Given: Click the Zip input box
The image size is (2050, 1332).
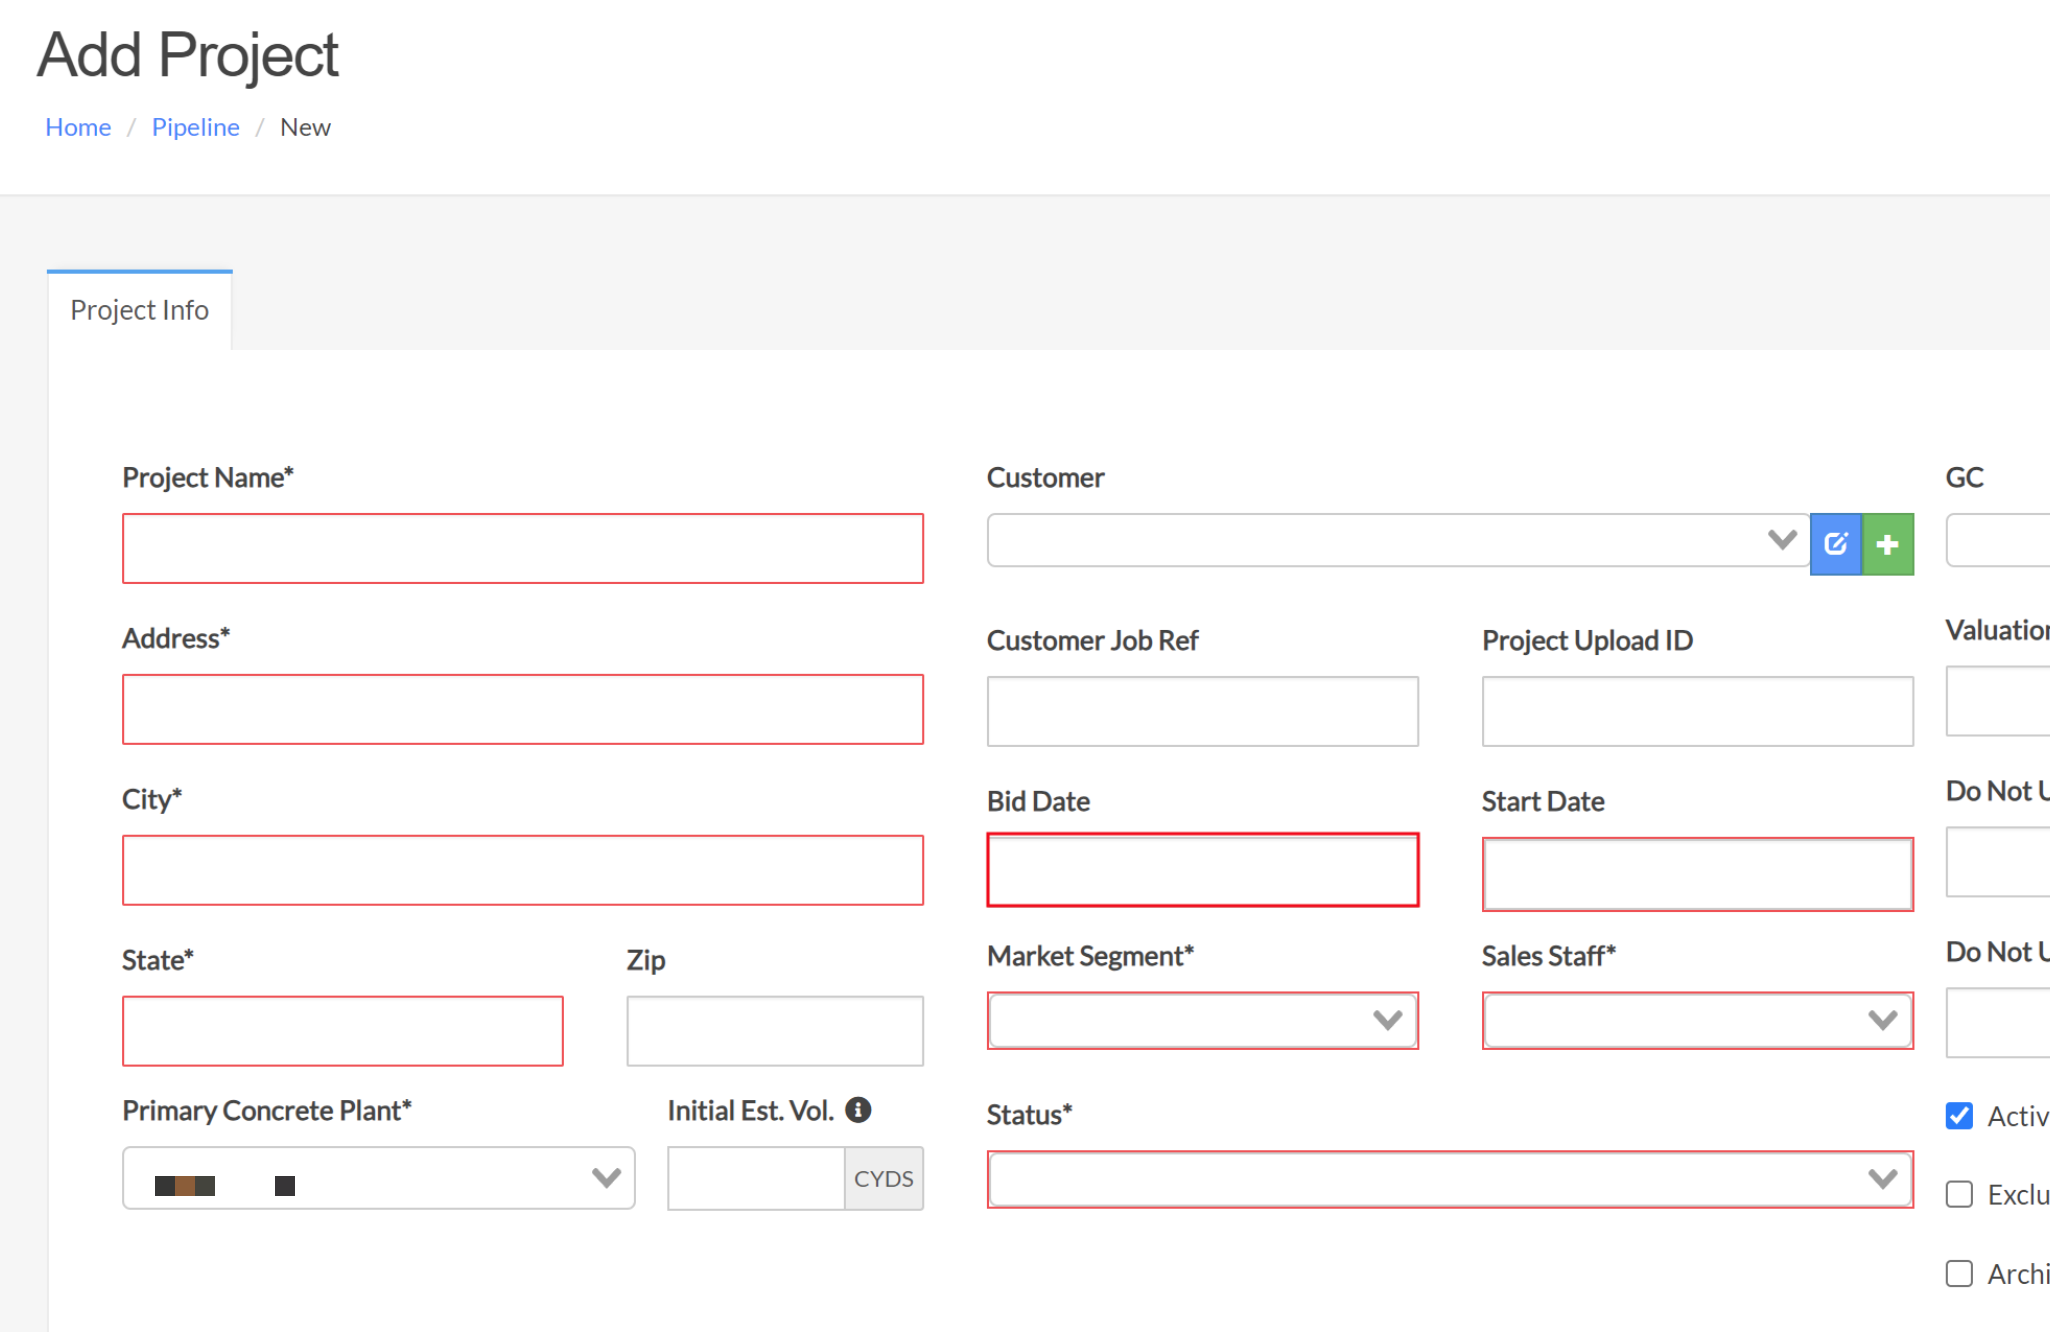Looking at the screenshot, I should pyautogui.click(x=774, y=1030).
